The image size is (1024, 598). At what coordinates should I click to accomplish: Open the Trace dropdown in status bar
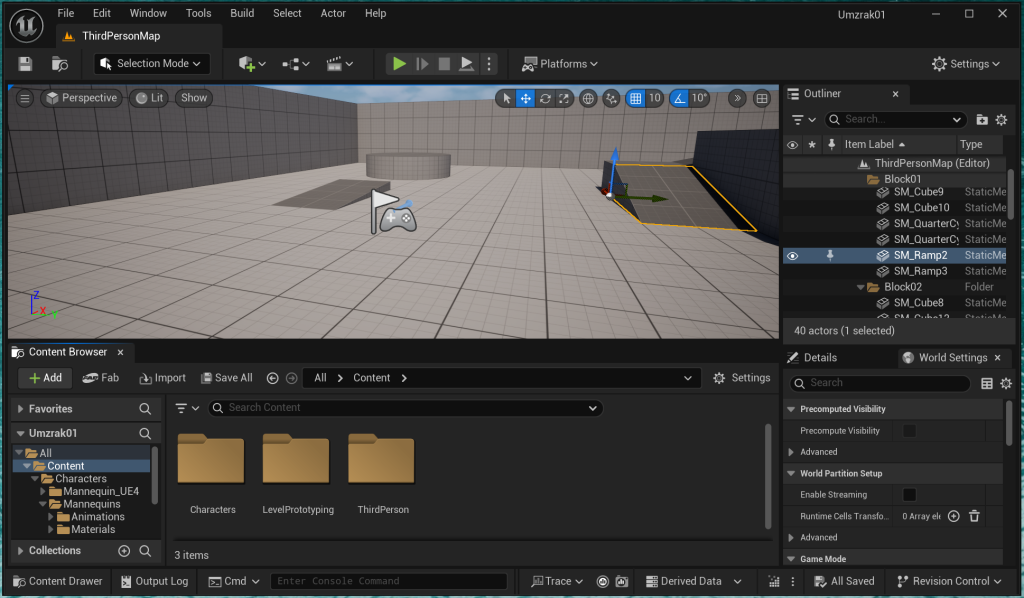tap(557, 581)
